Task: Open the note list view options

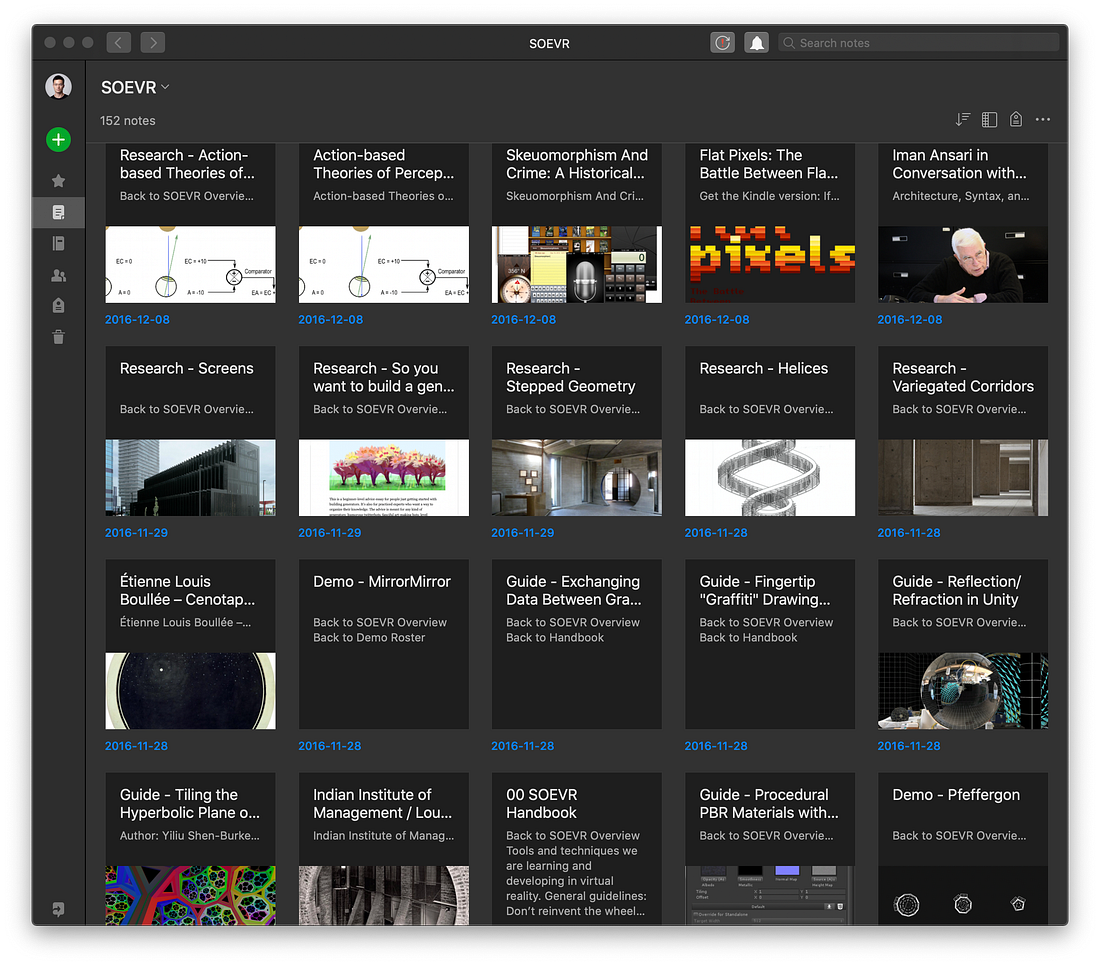Action: (x=989, y=120)
